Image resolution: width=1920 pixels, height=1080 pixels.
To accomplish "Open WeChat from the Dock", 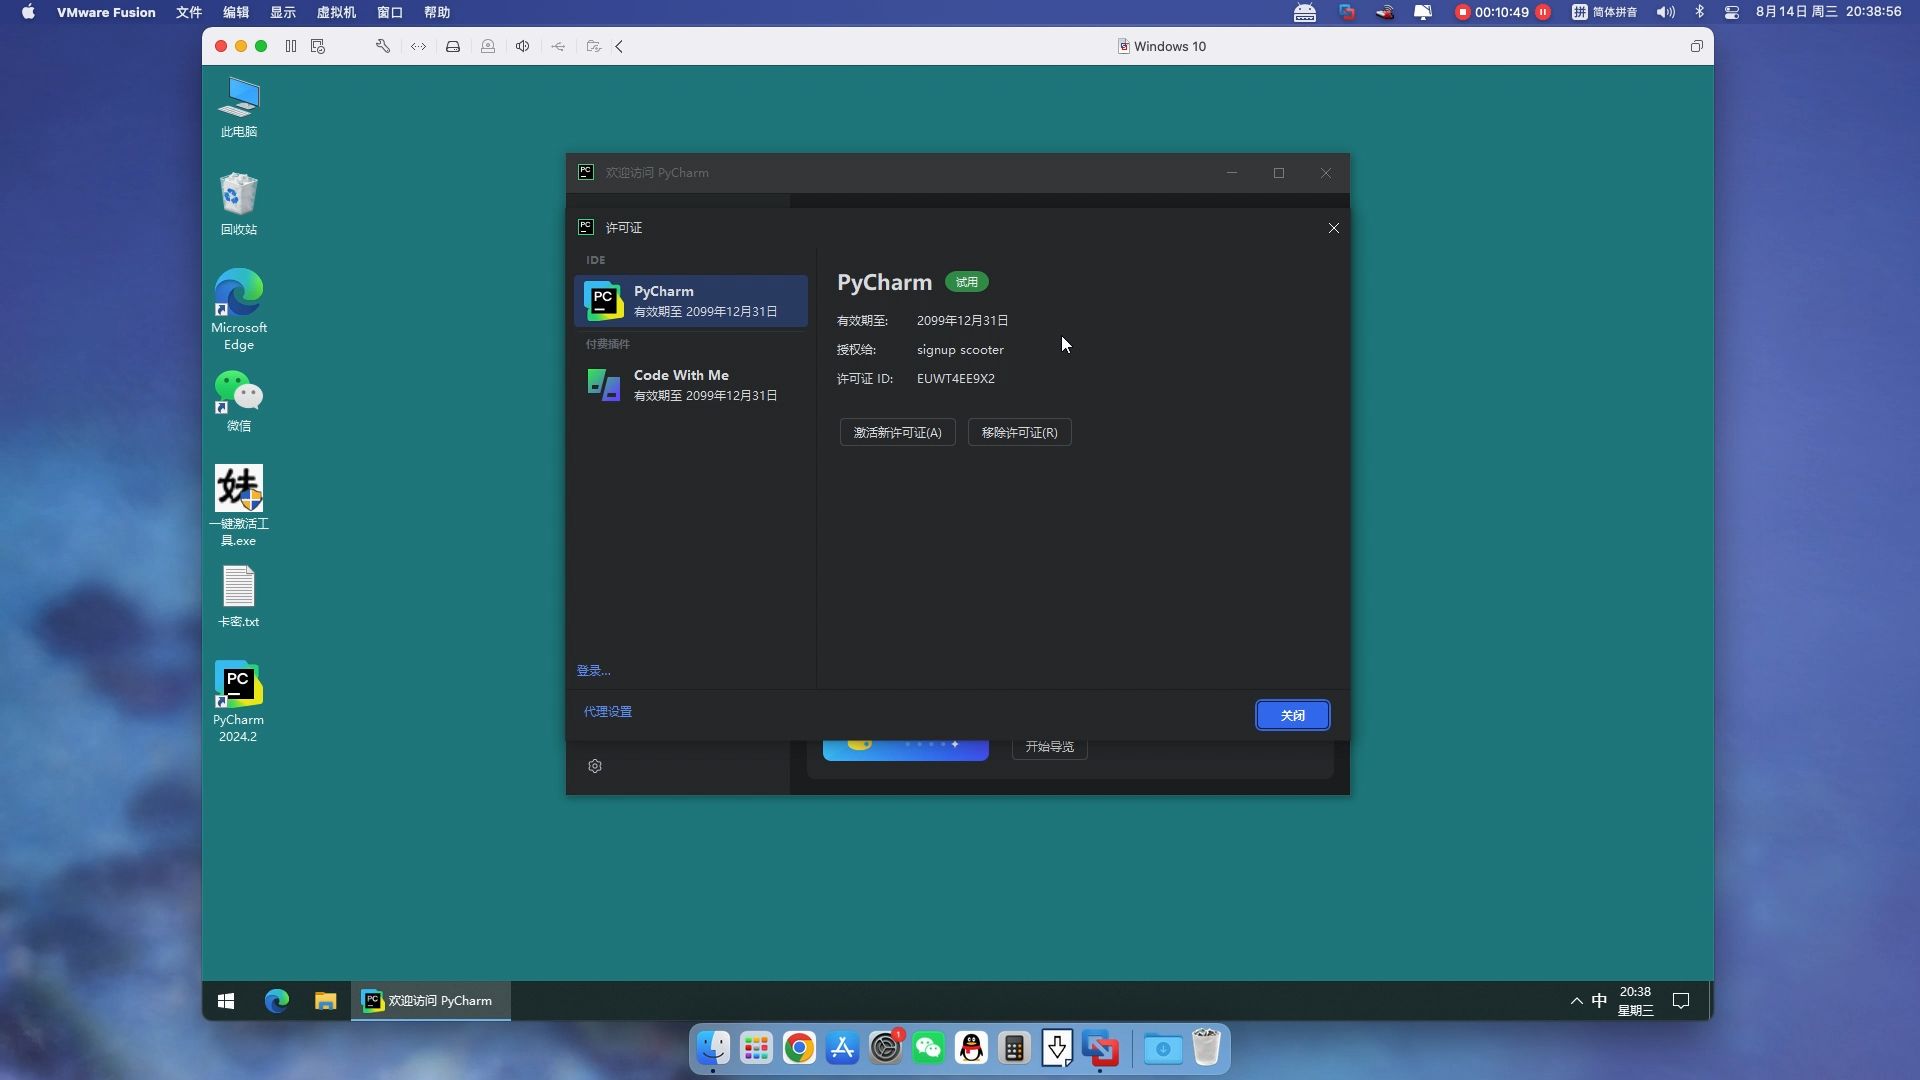I will (x=928, y=1048).
